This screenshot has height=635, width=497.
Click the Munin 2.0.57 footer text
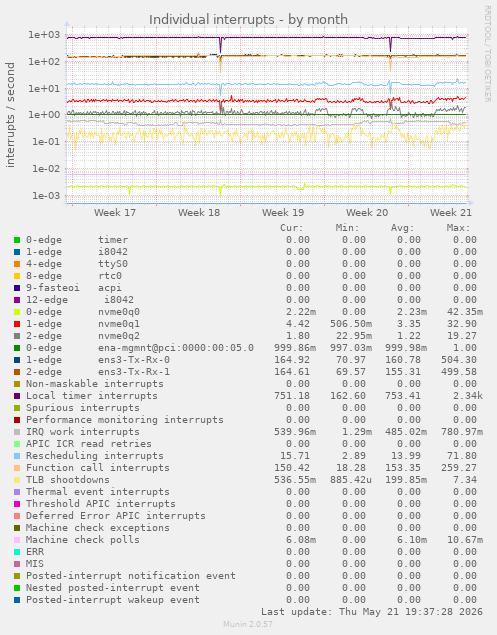click(x=248, y=624)
